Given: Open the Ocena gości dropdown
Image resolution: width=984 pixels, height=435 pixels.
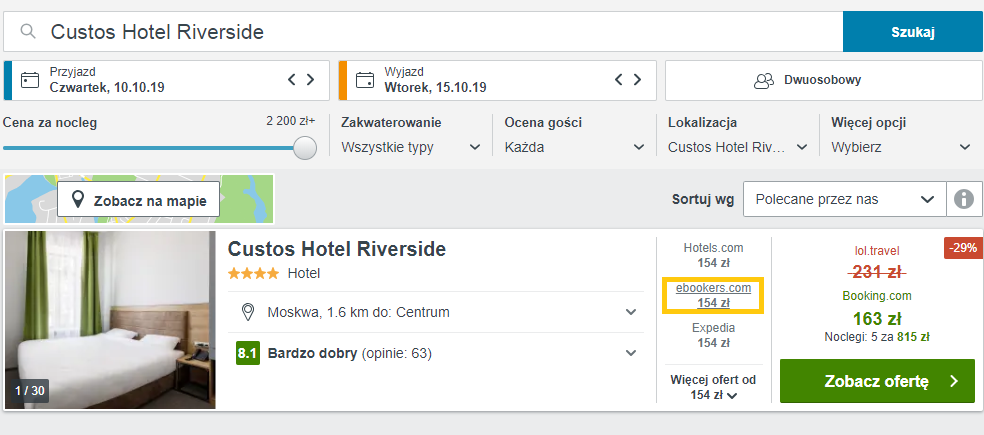Looking at the screenshot, I should coord(574,148).
